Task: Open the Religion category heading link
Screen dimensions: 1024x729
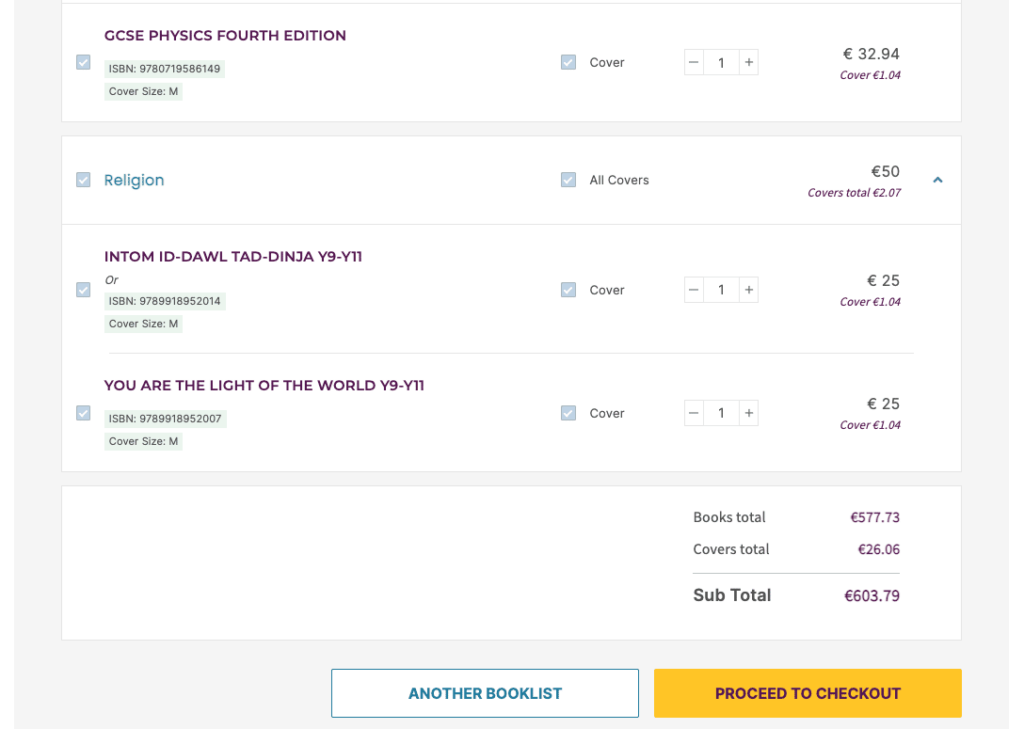Action: pos(134,180)
